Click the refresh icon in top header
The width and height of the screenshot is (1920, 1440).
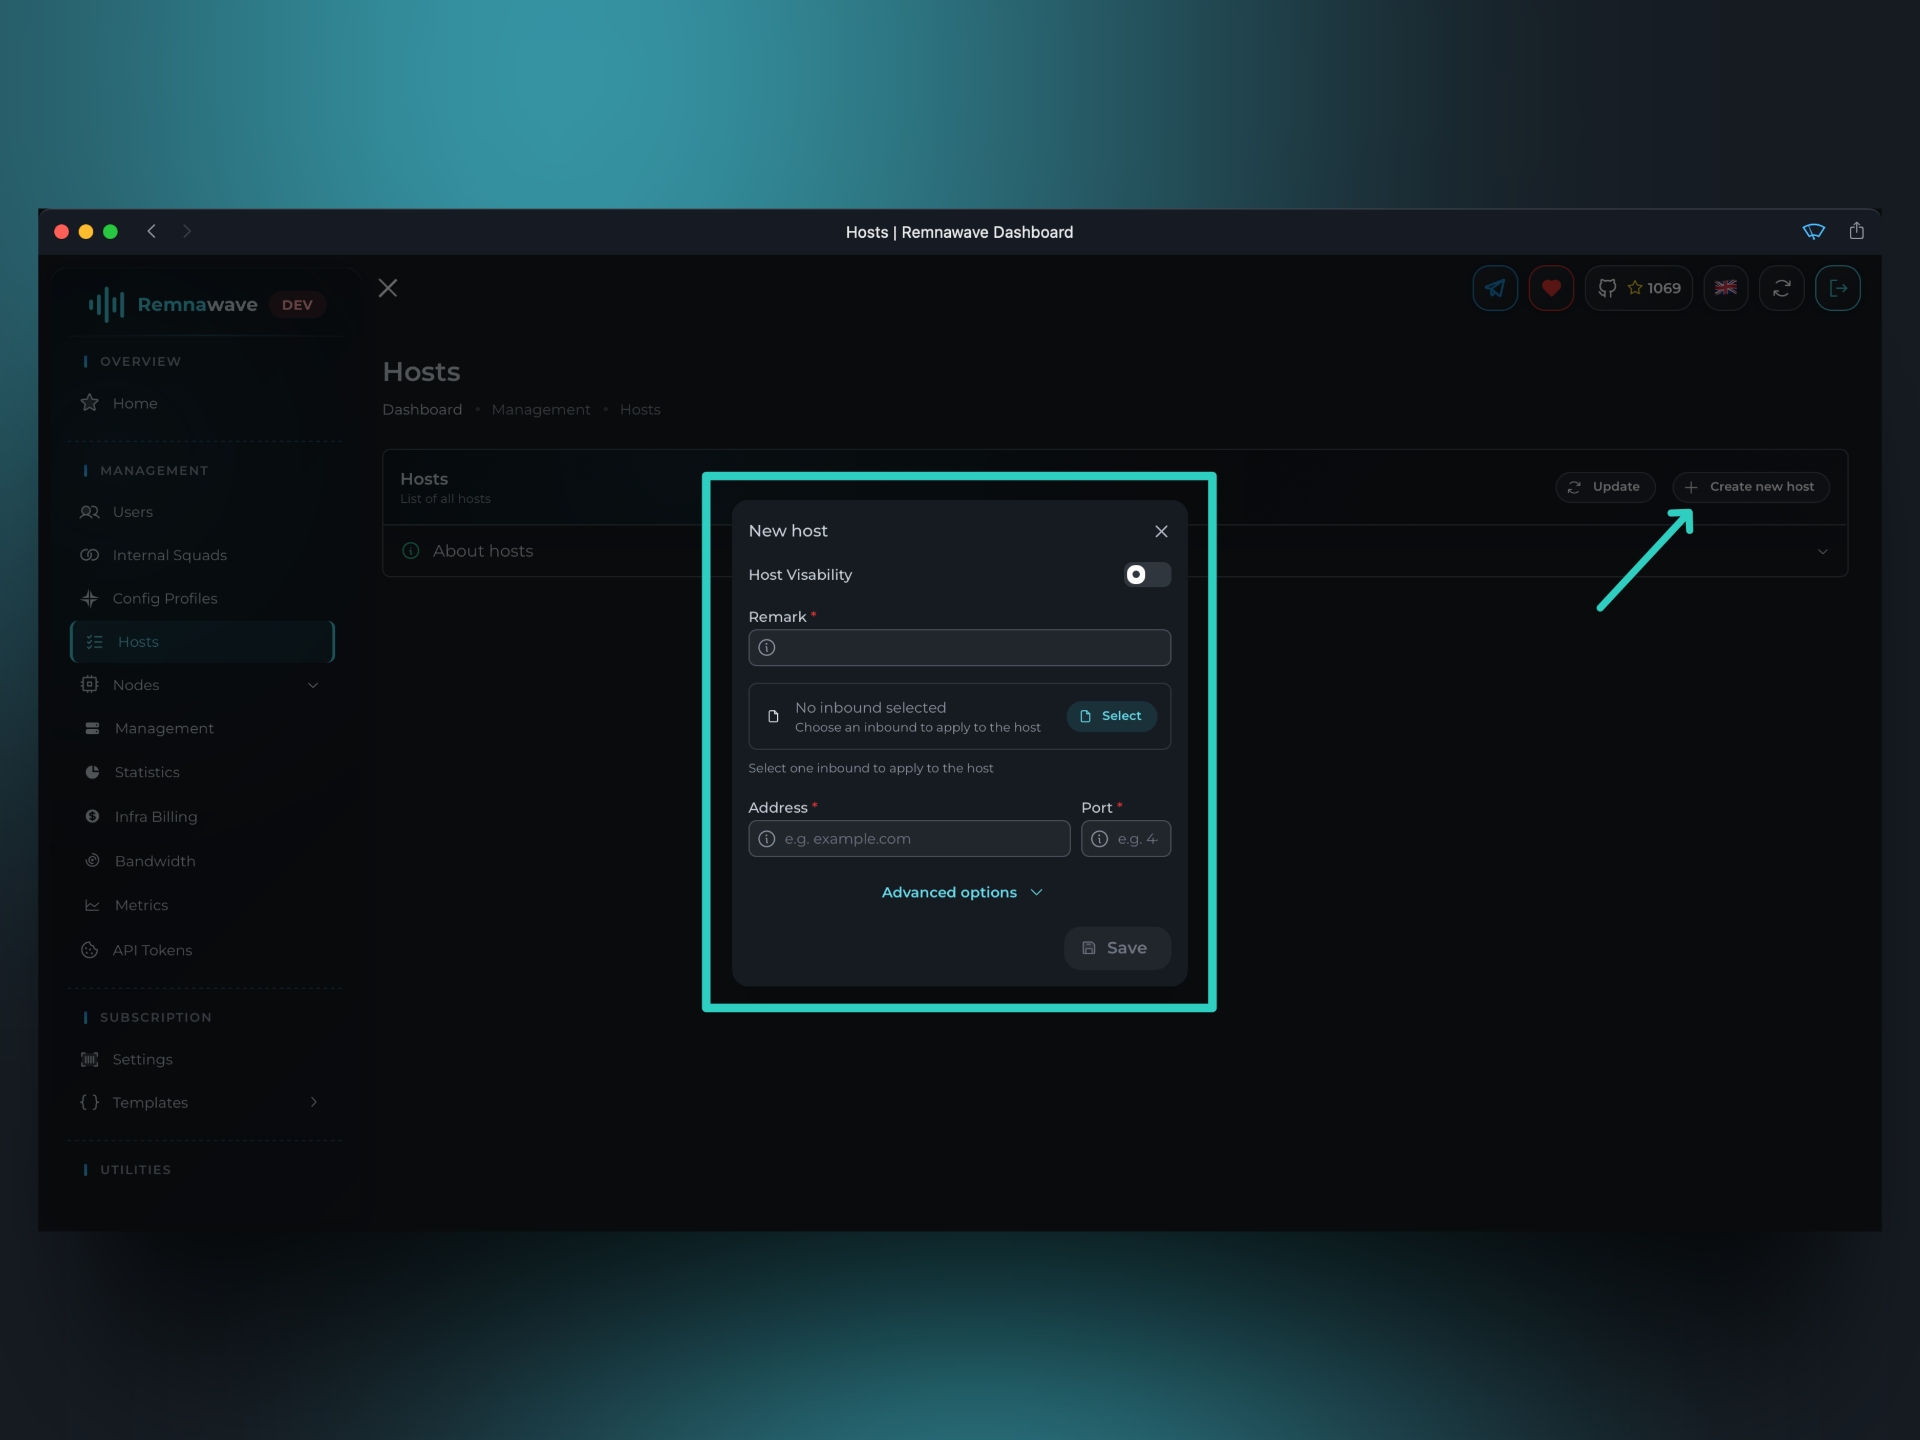coord(1781,288)
